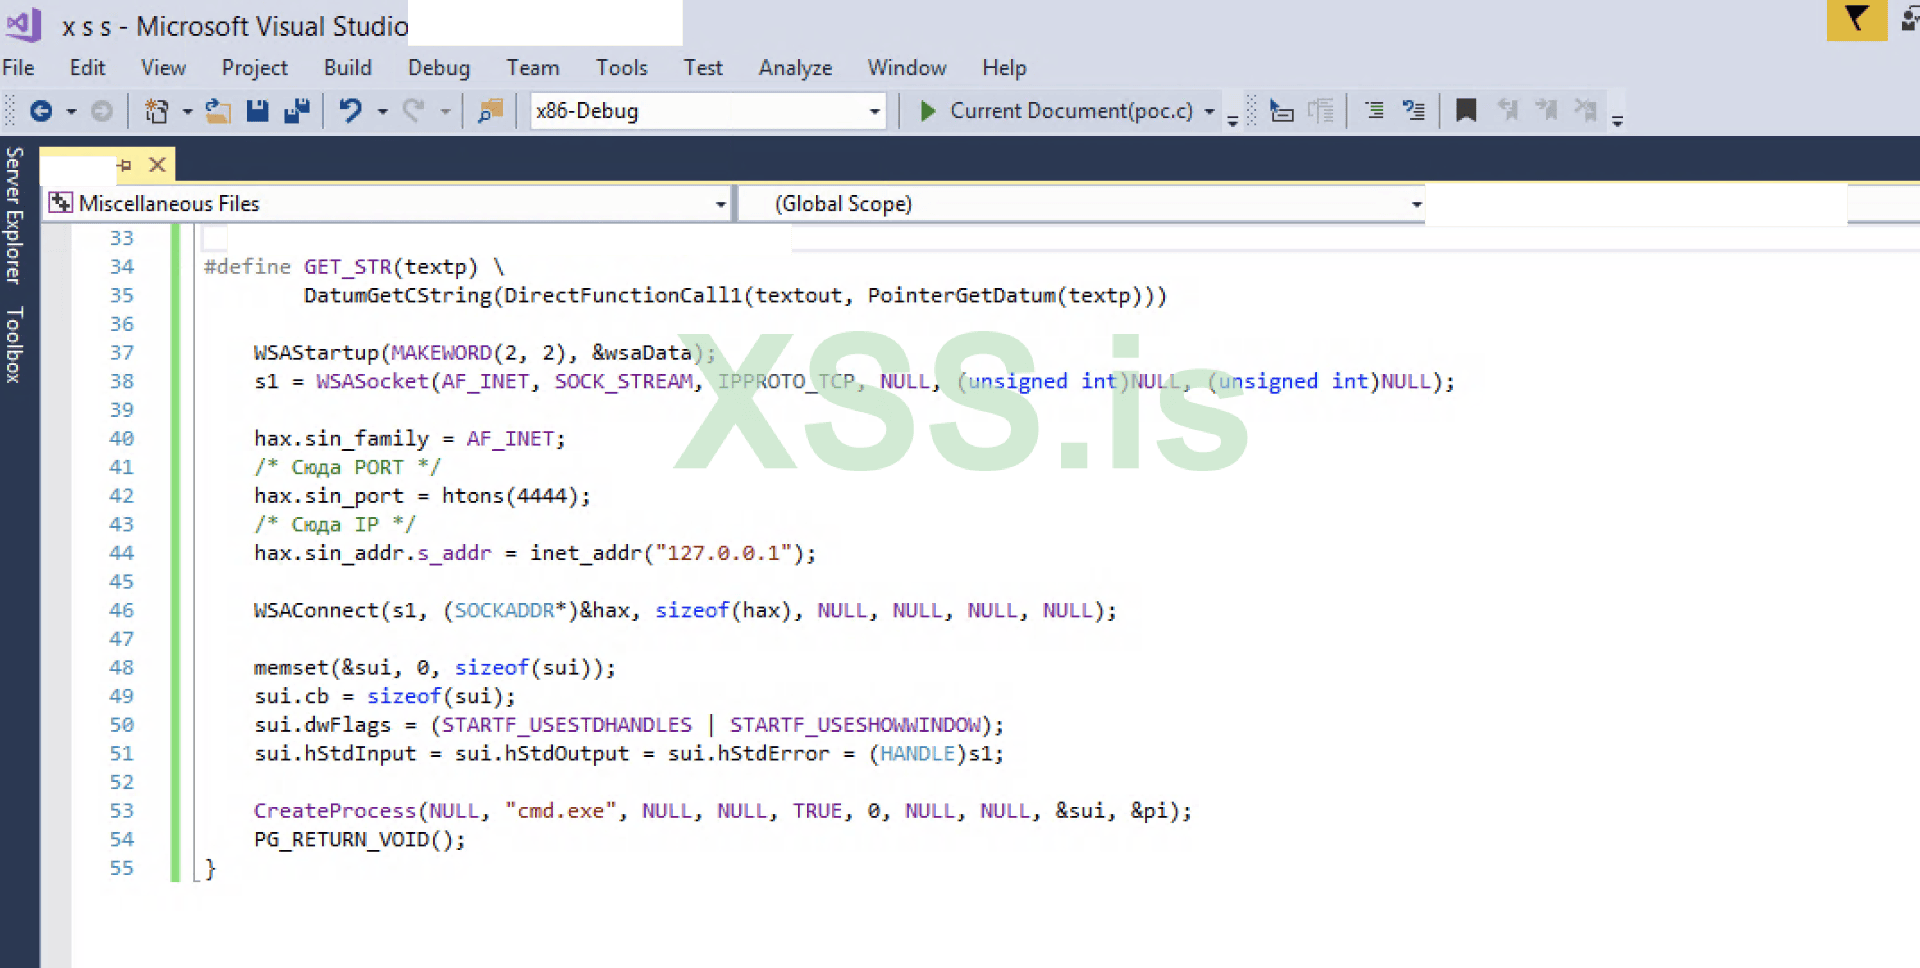This screenshot has height=968, width=1920.
Task: Expand the New Item dropdown arrow
Action: pos(187,112)
